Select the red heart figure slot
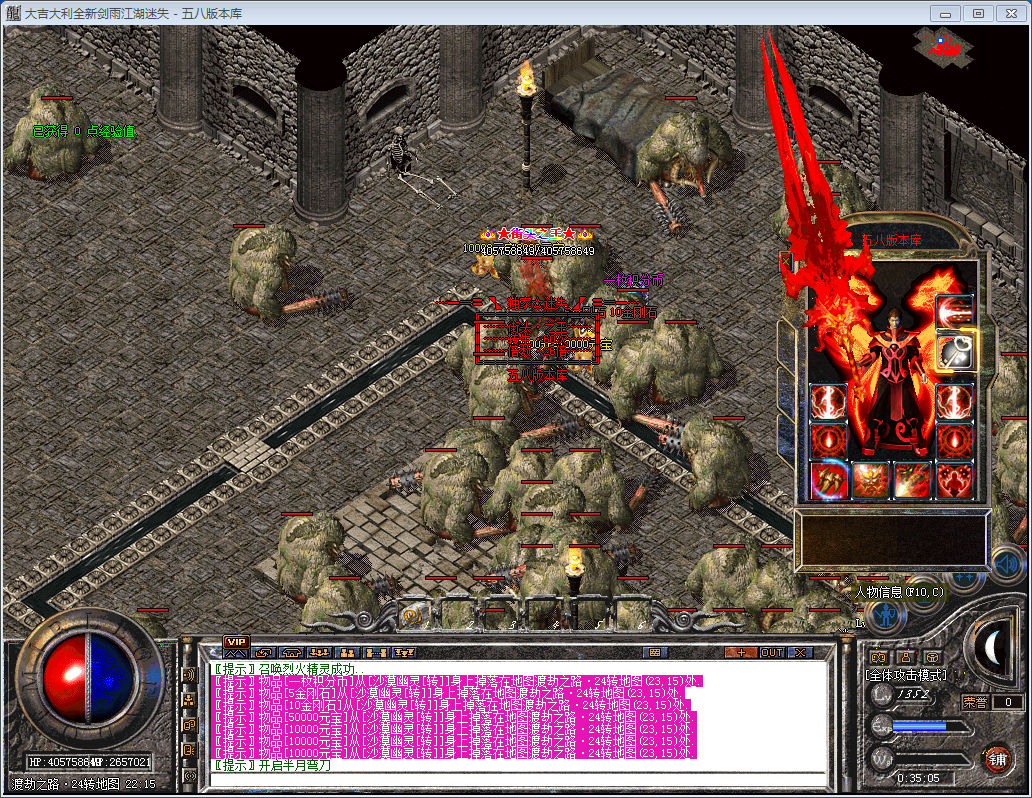The image size is (1032, 798). (955, 480)
